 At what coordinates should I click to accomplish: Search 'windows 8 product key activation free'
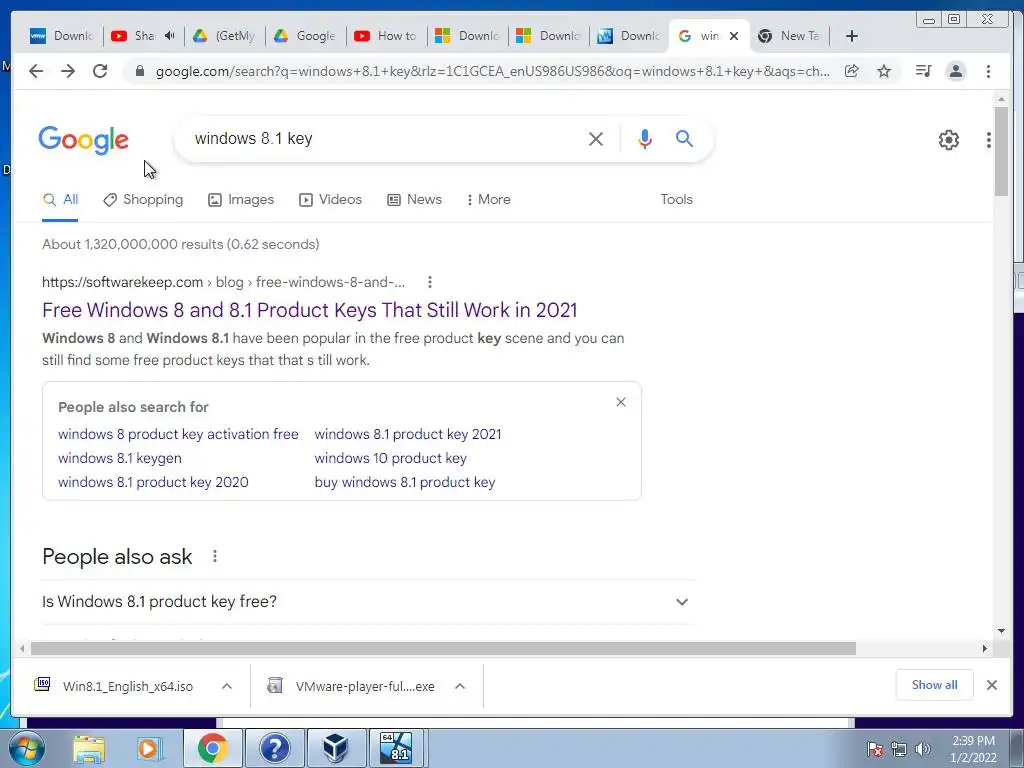[178, 434]
